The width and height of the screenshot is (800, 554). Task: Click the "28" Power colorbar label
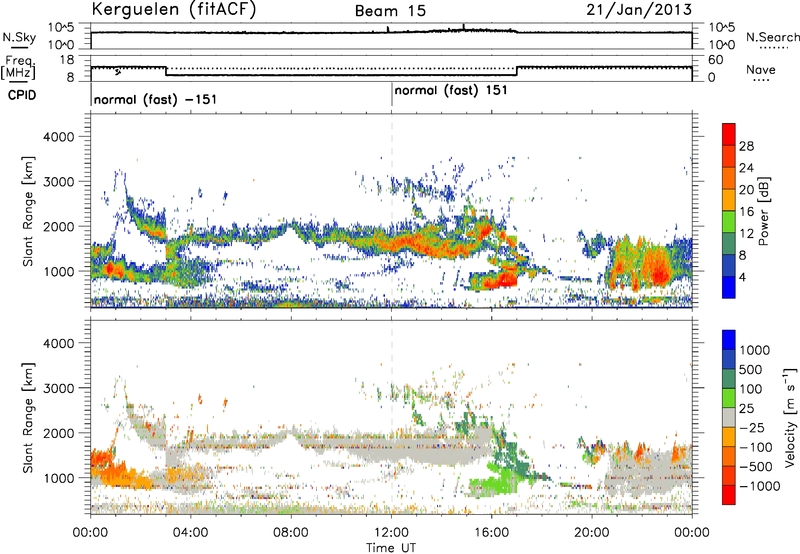click(x=746, y=146)
